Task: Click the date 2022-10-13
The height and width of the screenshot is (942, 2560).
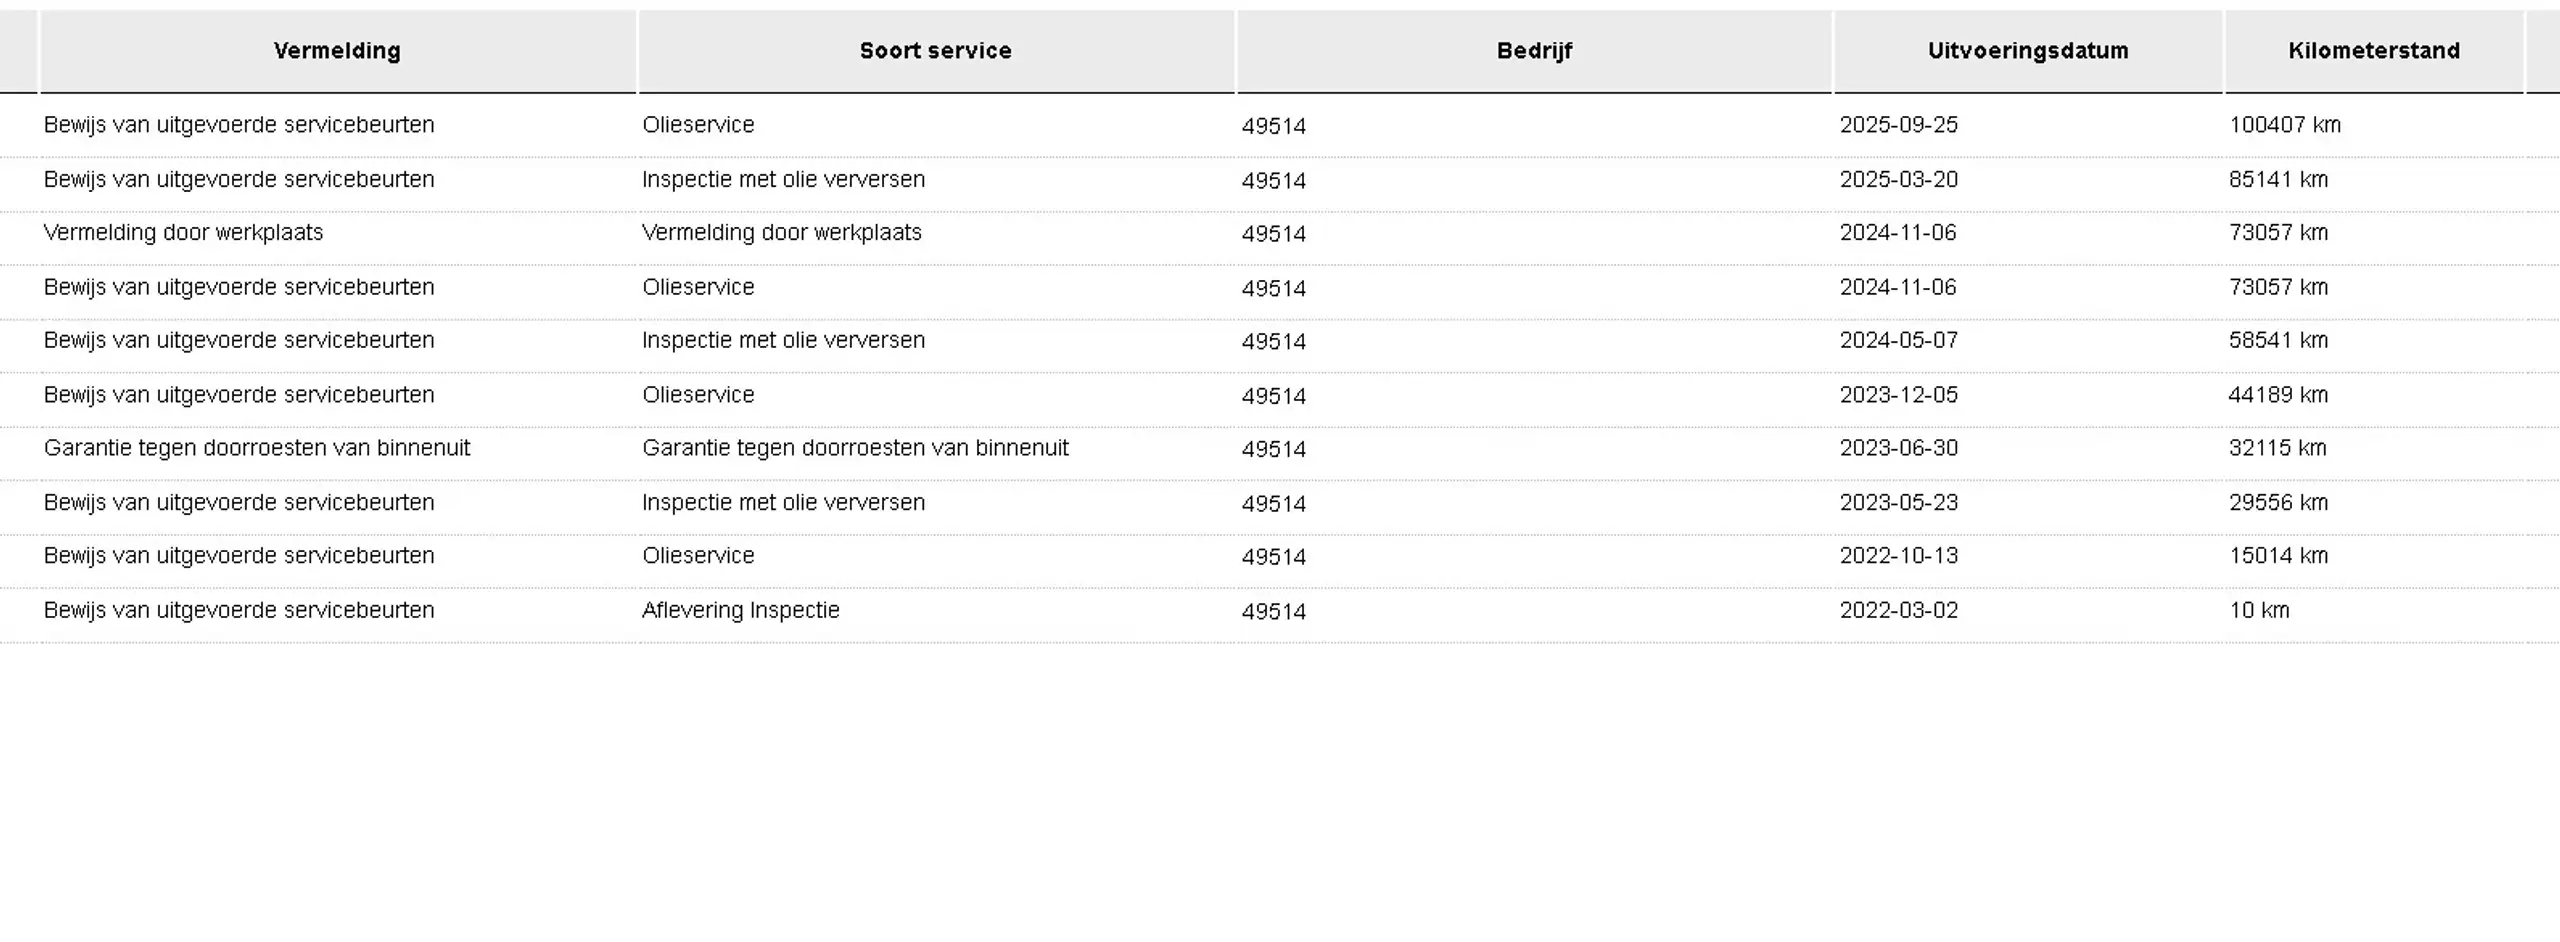Action: click(1898, 556)
